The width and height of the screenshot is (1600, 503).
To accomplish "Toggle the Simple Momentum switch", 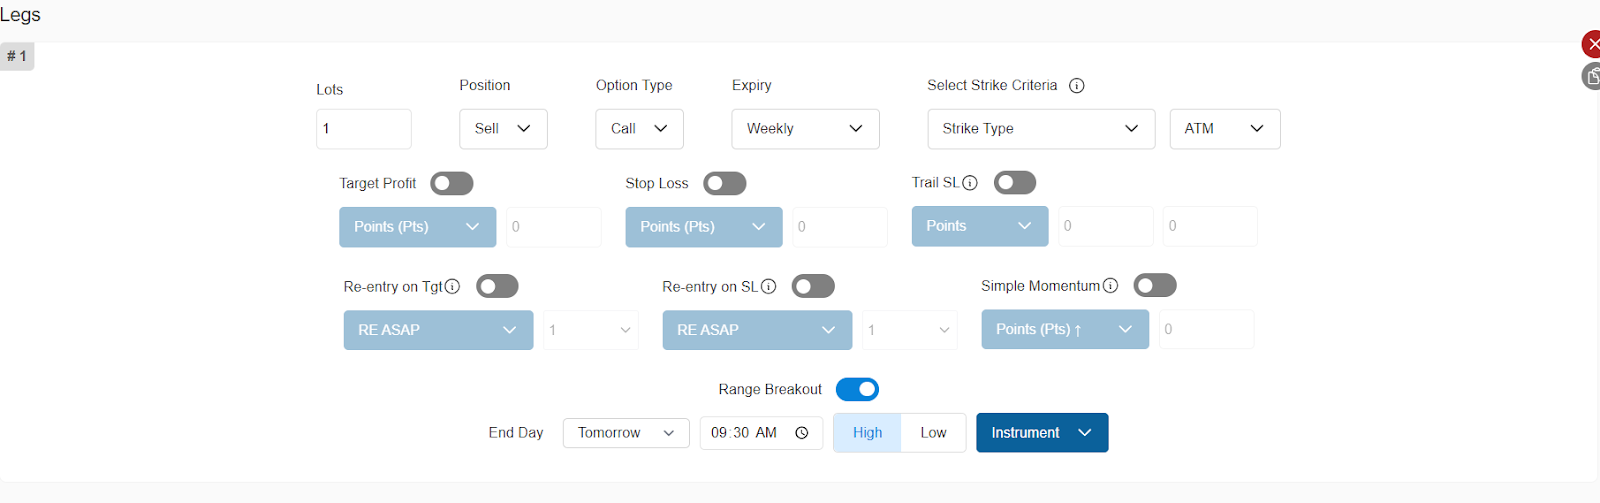I will point(1154,286).
